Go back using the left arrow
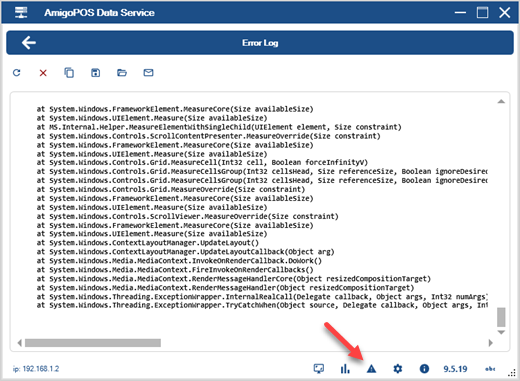 coord(29,43)
